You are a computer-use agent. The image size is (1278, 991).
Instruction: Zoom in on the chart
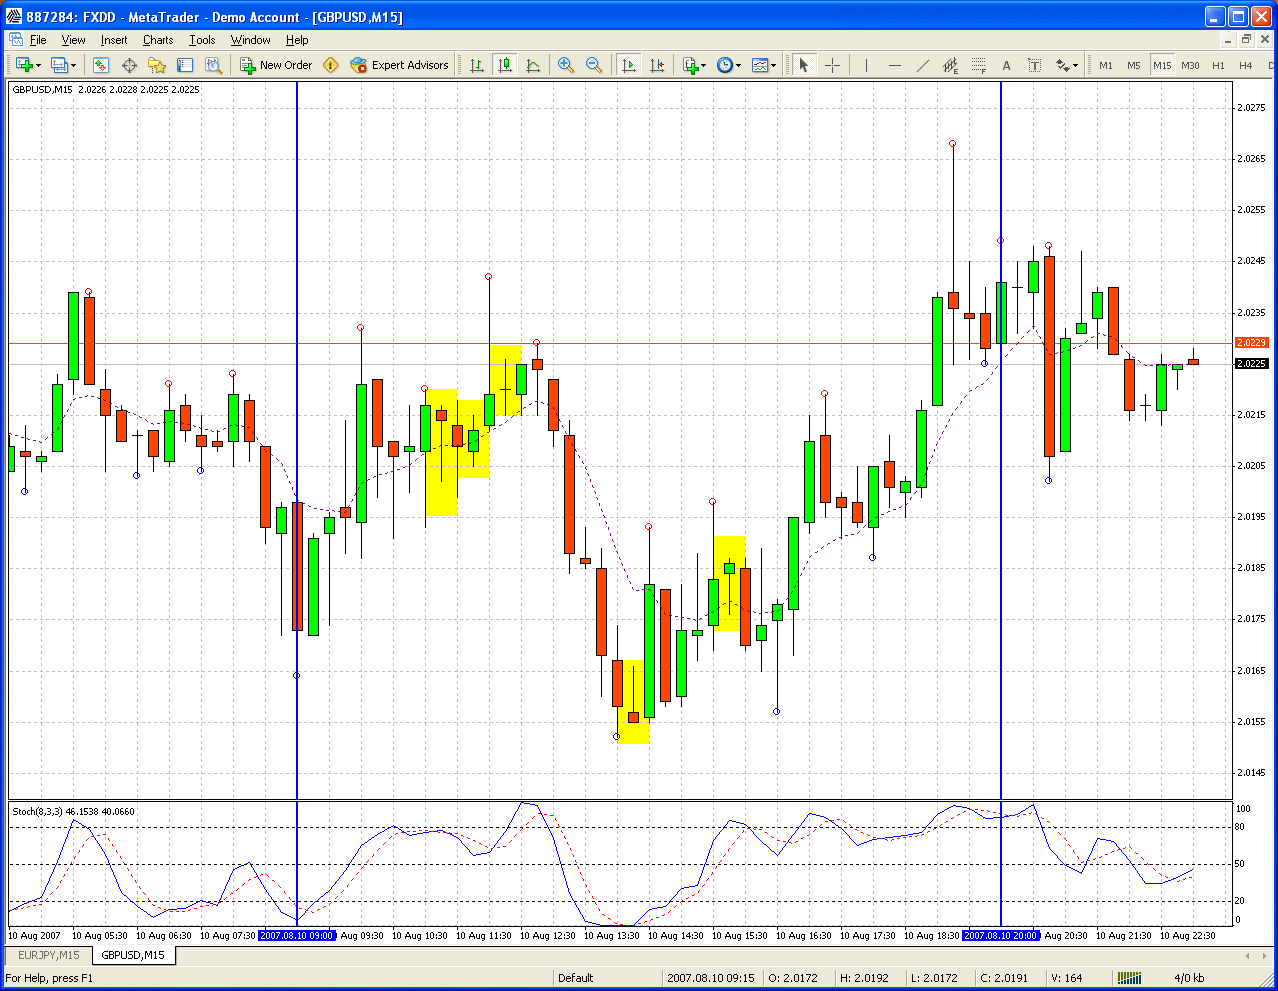(566, 65)
